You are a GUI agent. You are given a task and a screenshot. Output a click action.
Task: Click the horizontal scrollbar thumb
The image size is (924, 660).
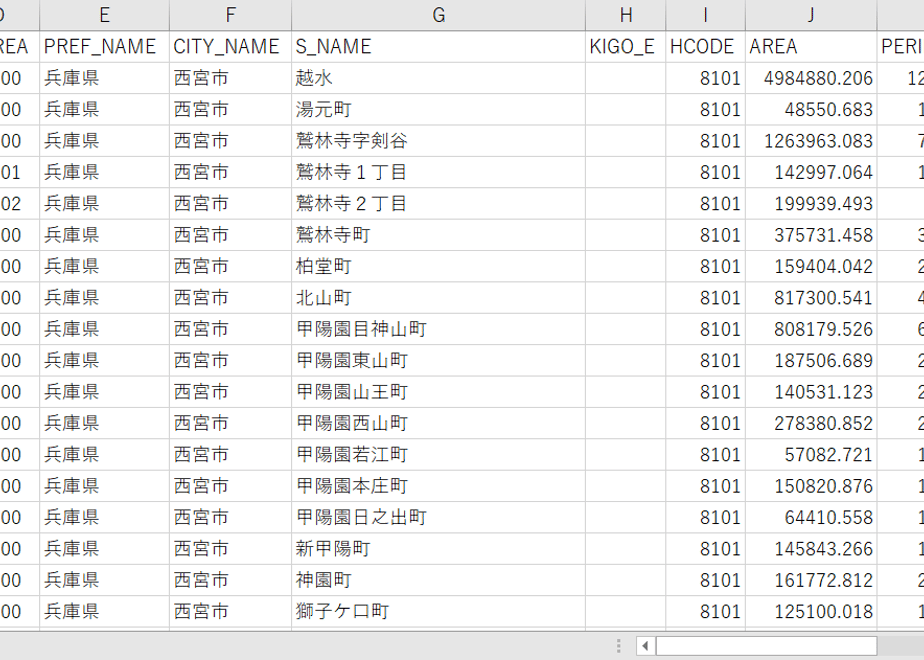click(x=766, y=646)
